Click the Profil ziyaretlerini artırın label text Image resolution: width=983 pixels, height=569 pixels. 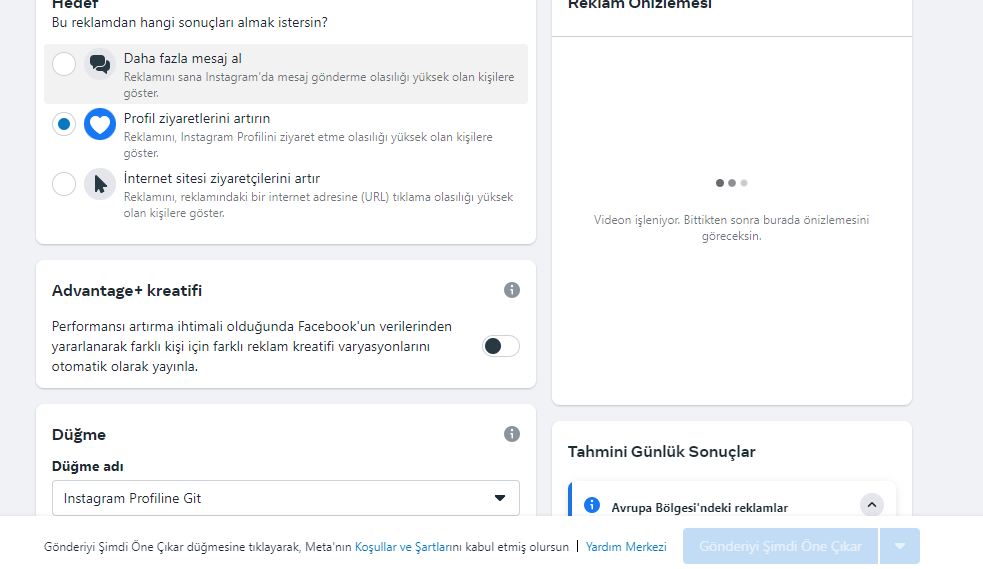point(197,118)
